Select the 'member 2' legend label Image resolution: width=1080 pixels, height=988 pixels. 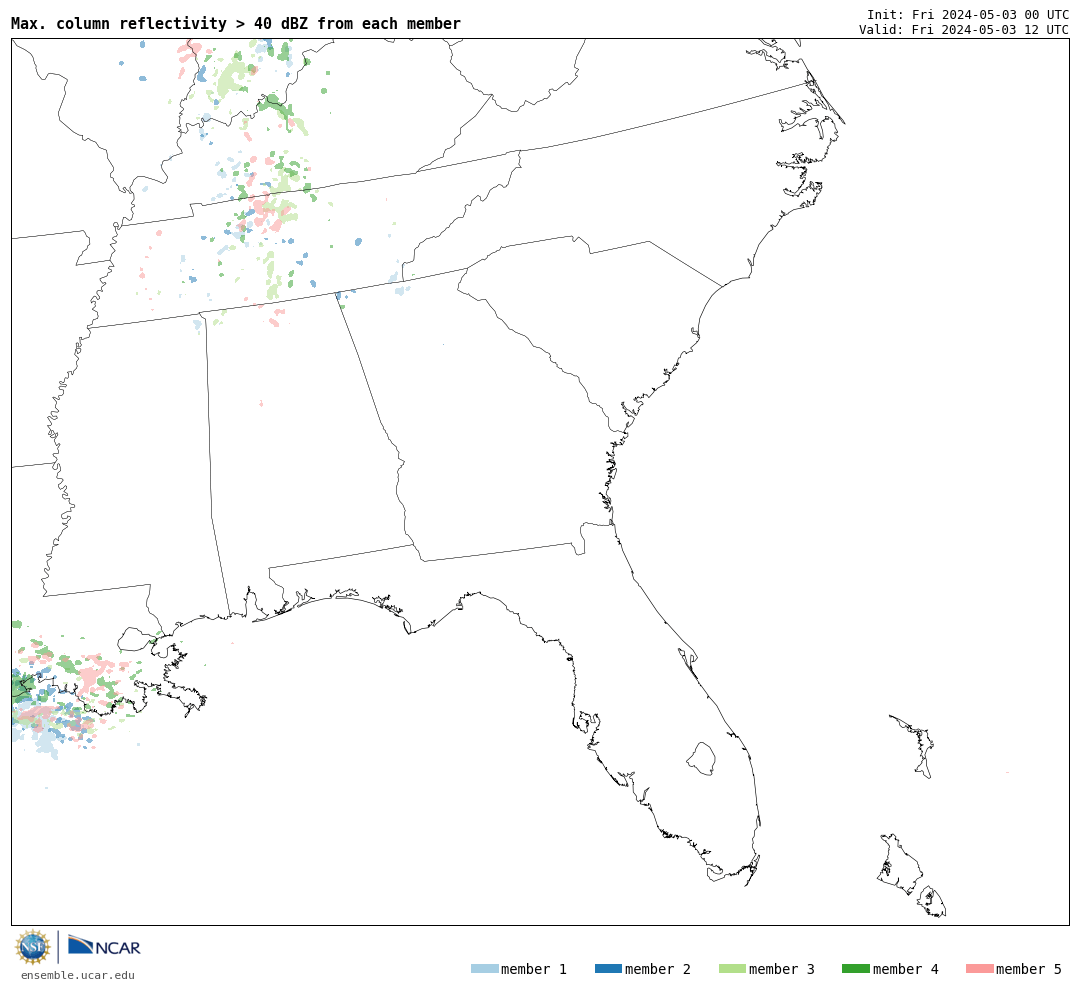[658, 969]
